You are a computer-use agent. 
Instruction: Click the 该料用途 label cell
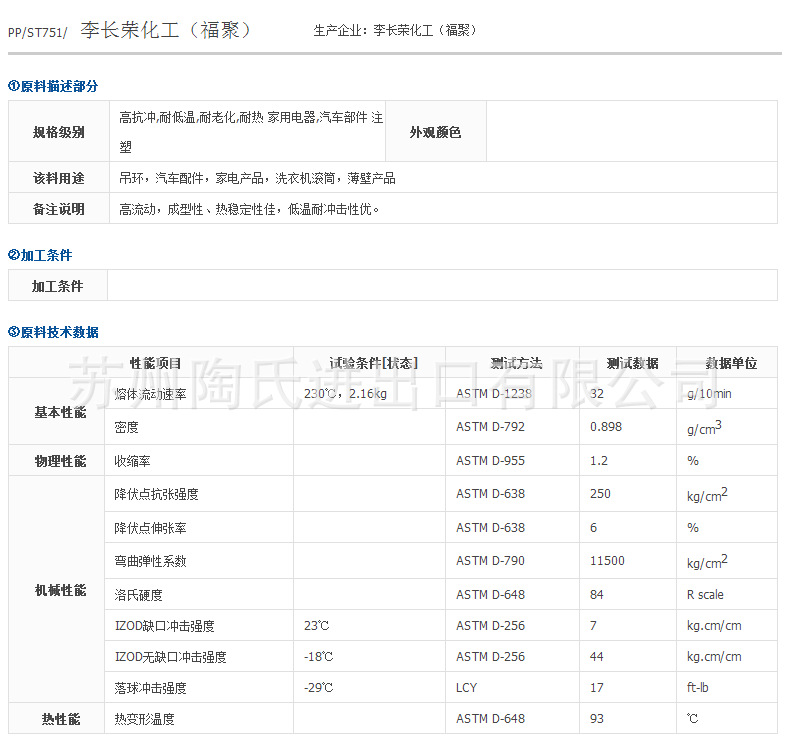coord(59,178)
